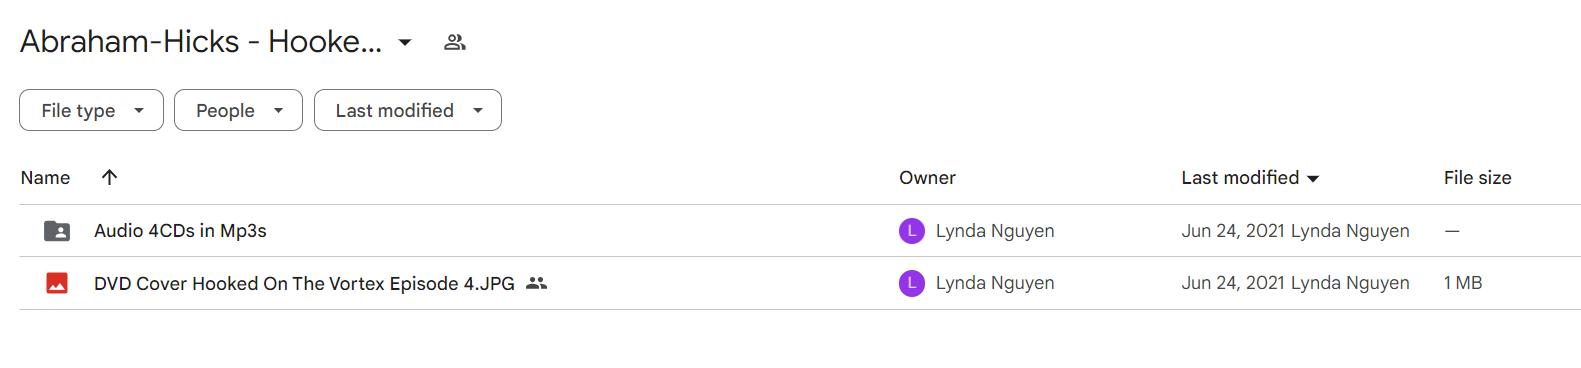Select the 1 MB file size cell
The image size is (1581, 368).
pyautogui.click(x=1463, y=283)
